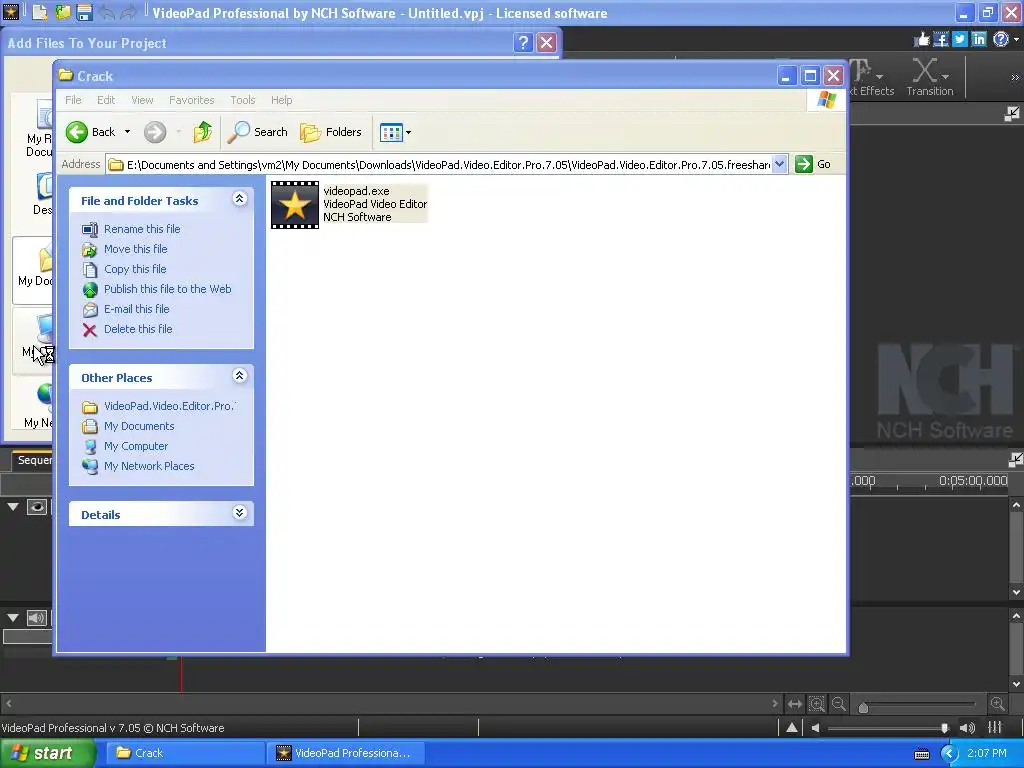Click the LinkedIn share icon
This screenshot has height=768, width=1024.
pyautogui.click(x=979, y=40)
